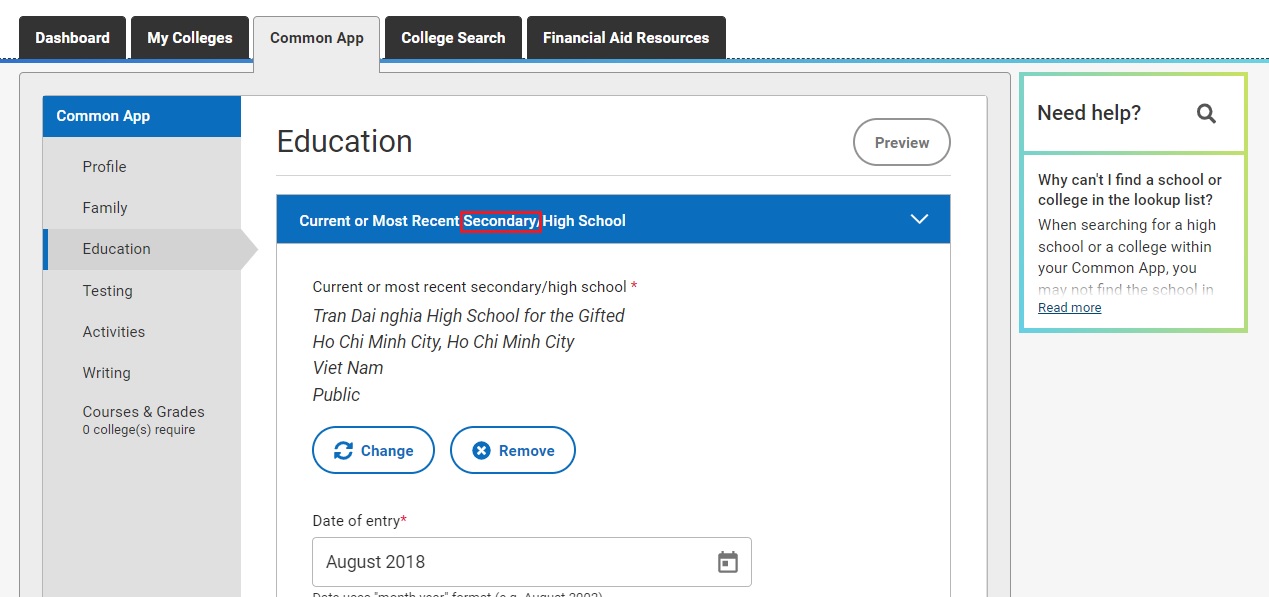The width and height of the screenshot is (1269, 597).
Task: Open the Financial Aid Resources tab
Action: coord(626,38)
